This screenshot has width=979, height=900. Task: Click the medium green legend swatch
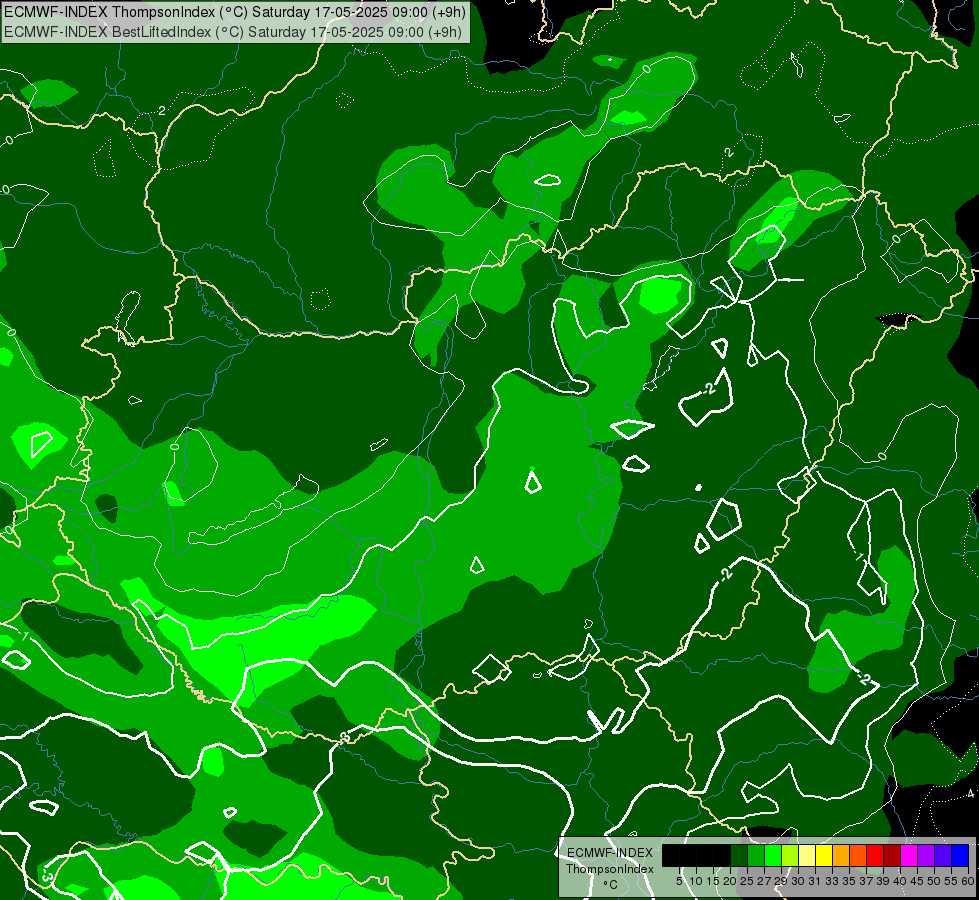coord(756,855)
